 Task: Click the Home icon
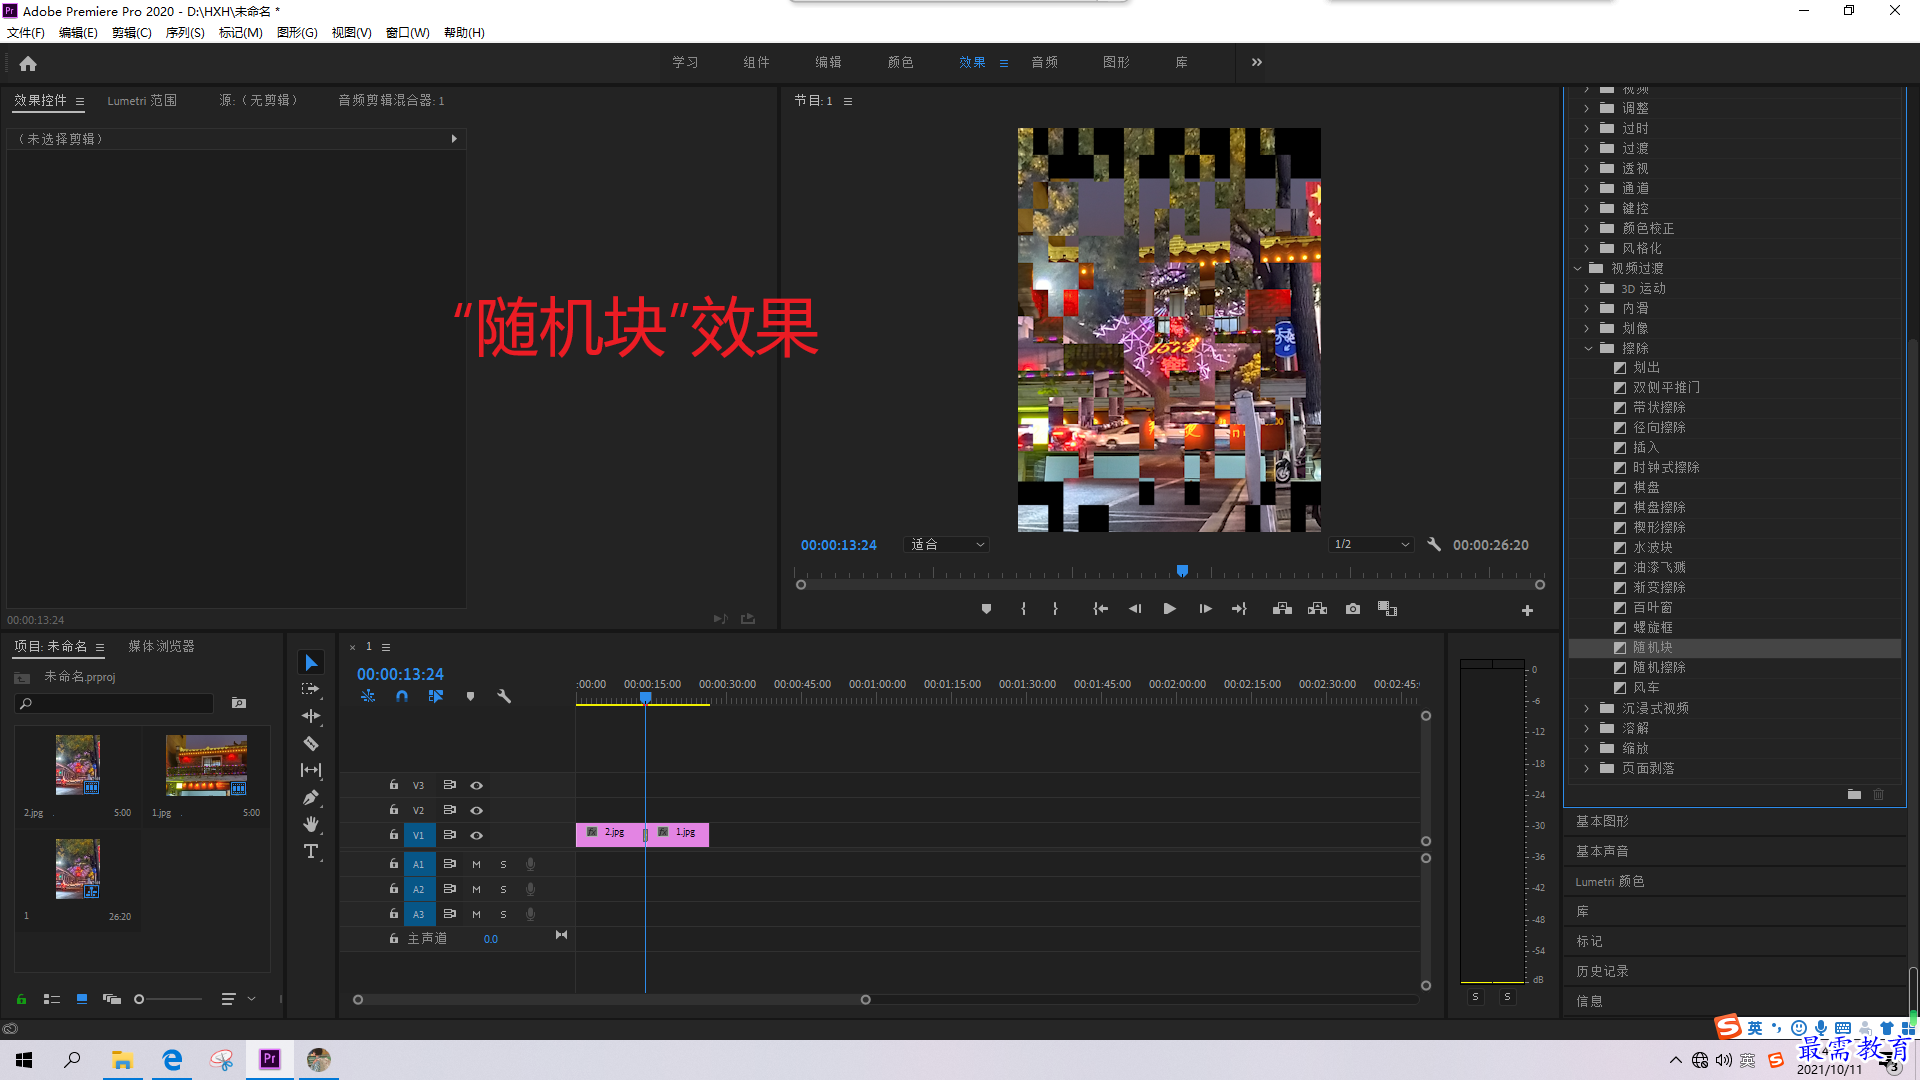coord(28,63)
